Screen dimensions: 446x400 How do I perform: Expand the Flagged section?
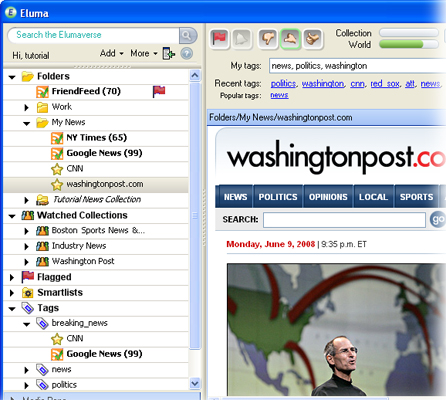coord(12,277)
